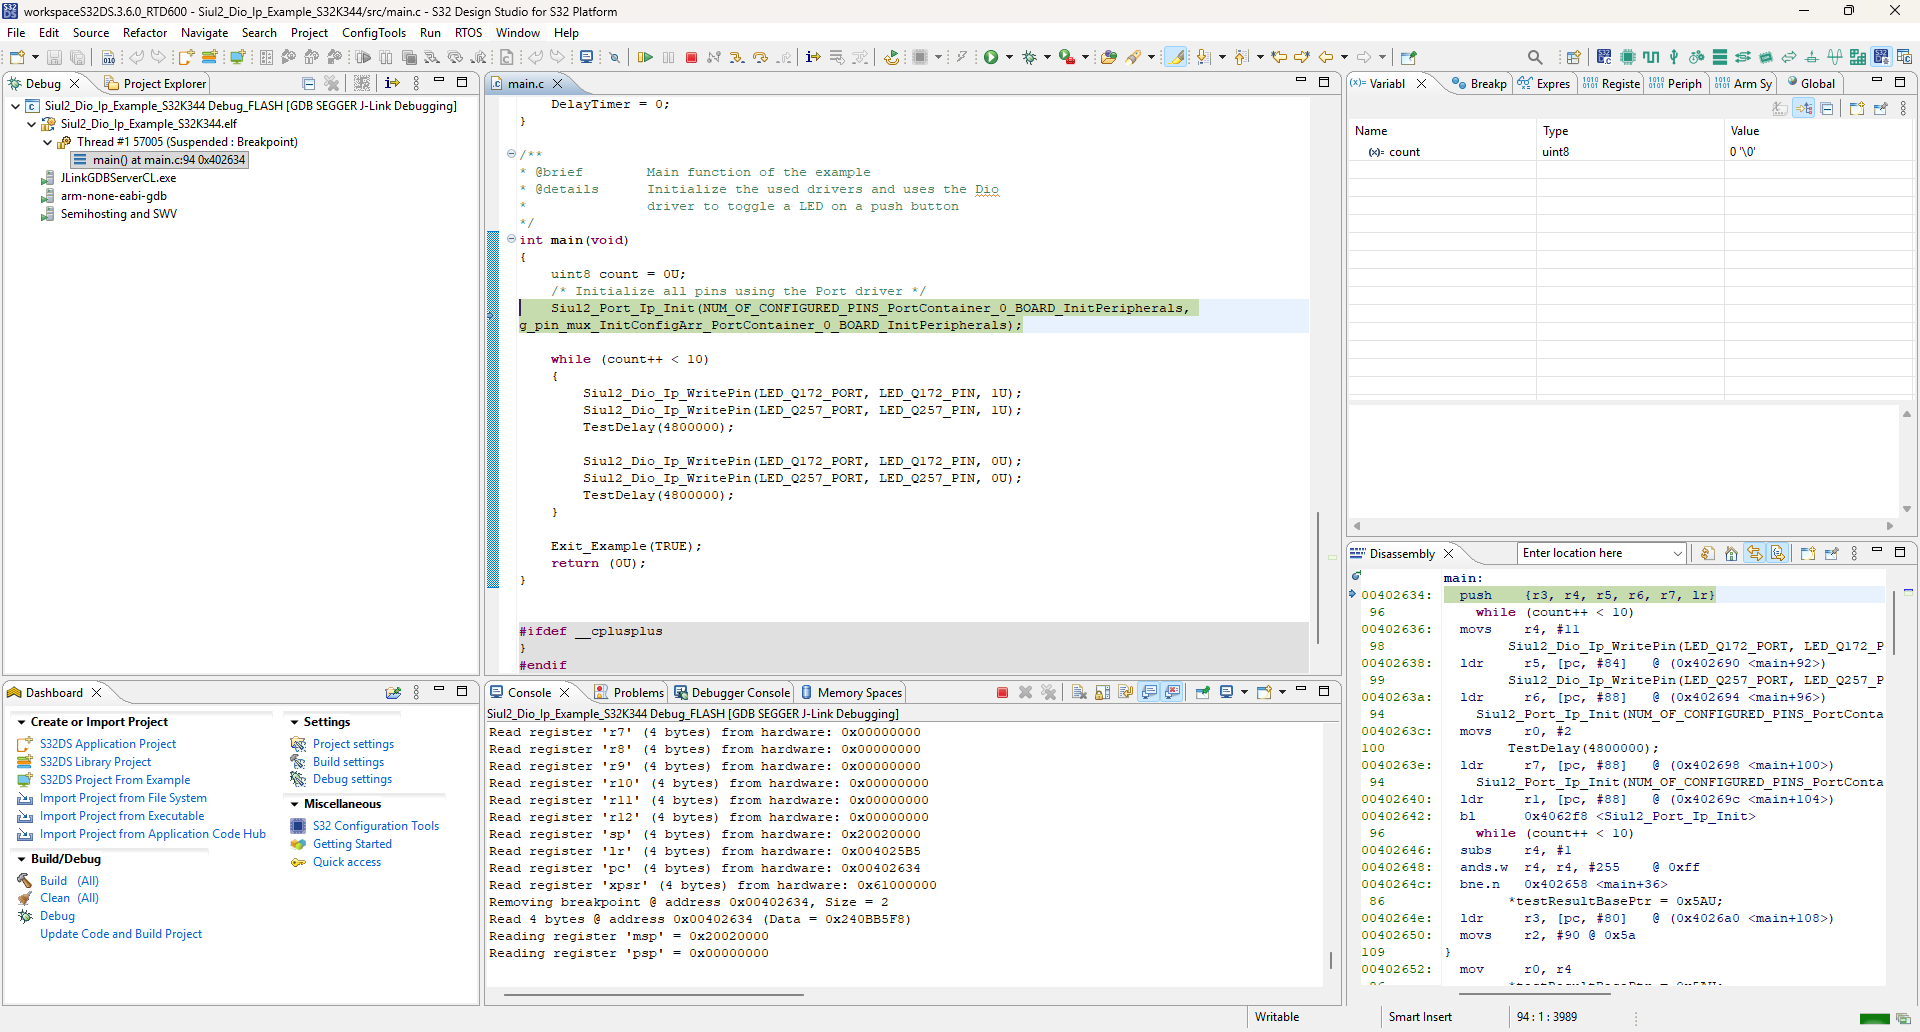Toggle Word Wrap in Console toolbar
The height and width of the screenshot is (1032, 1920).
1125,692
